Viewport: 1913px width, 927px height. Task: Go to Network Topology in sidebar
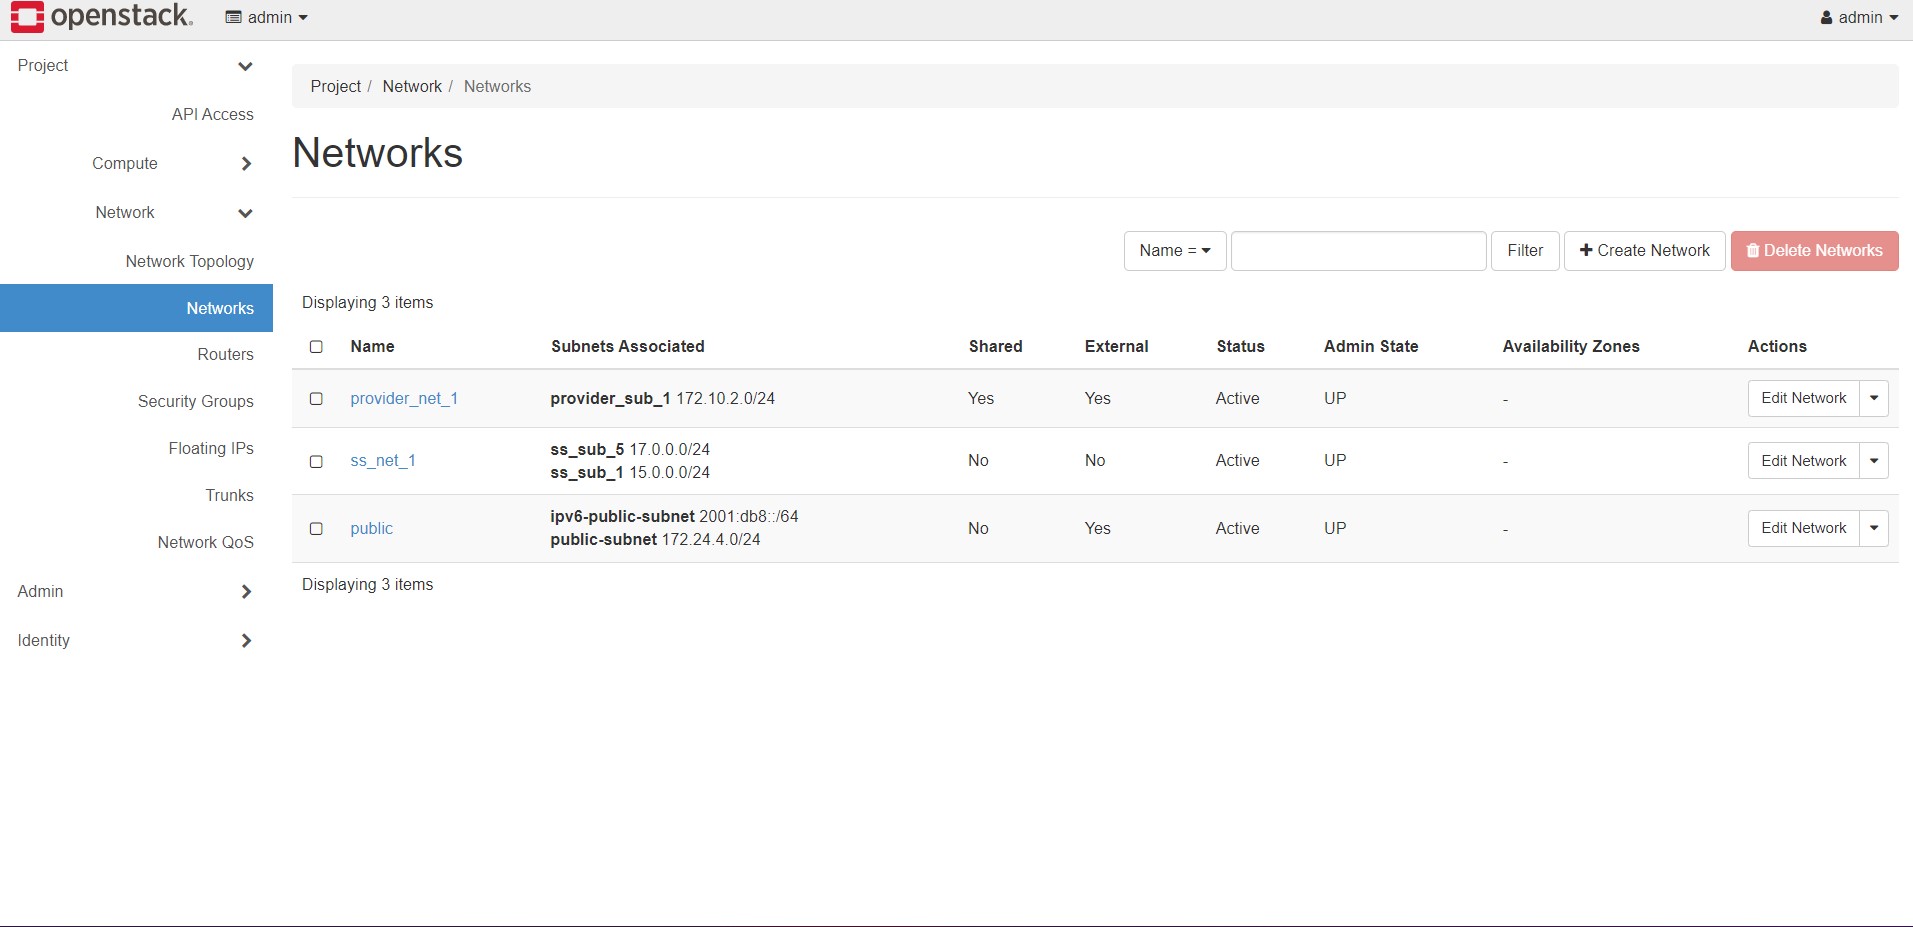[x=189, y=261]
